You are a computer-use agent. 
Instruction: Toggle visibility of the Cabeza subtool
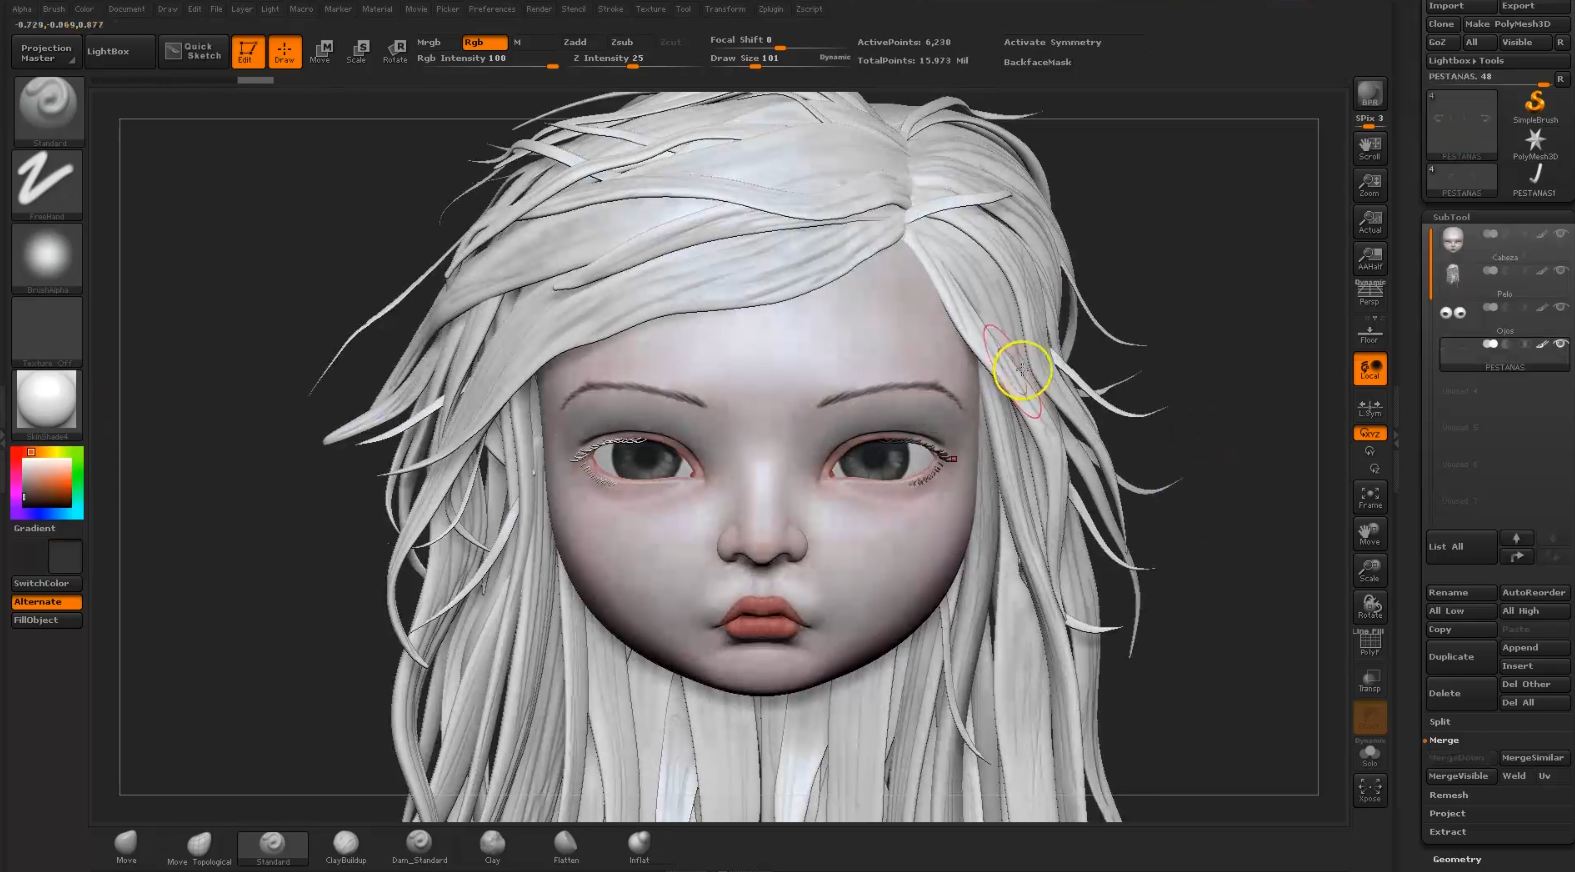click(1560, 233)
